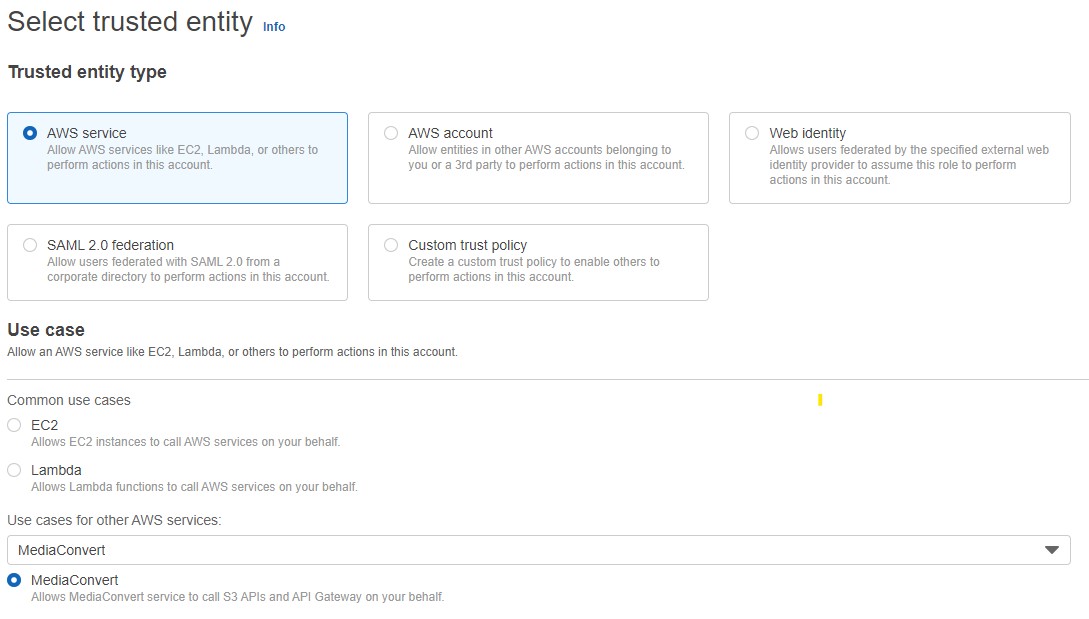Pick the SAML 2.0 federation radio option

click(30, 245)
